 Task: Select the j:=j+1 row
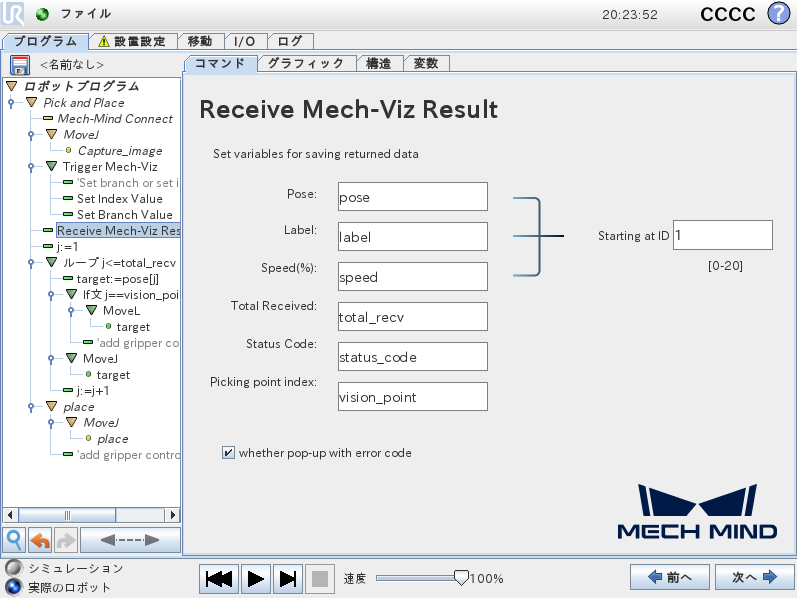pyautogui.click(x=93, y=391)
